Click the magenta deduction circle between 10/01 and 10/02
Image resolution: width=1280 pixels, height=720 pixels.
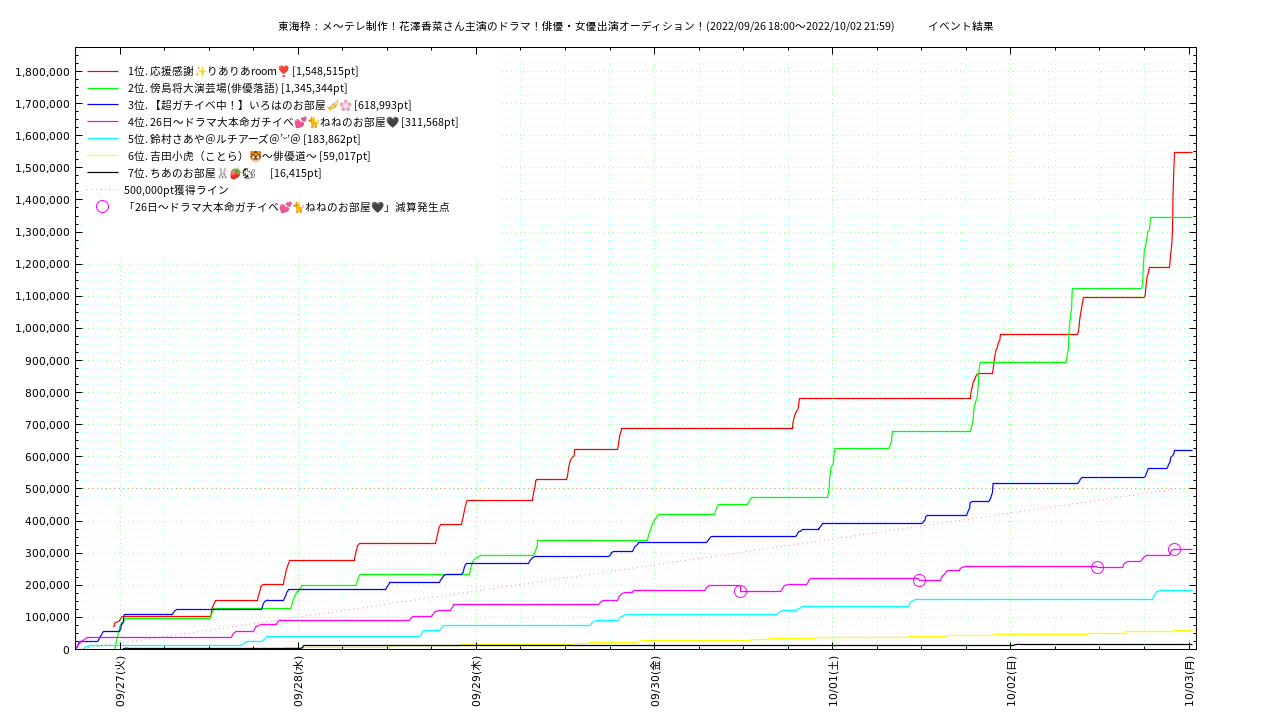(919, 580)
